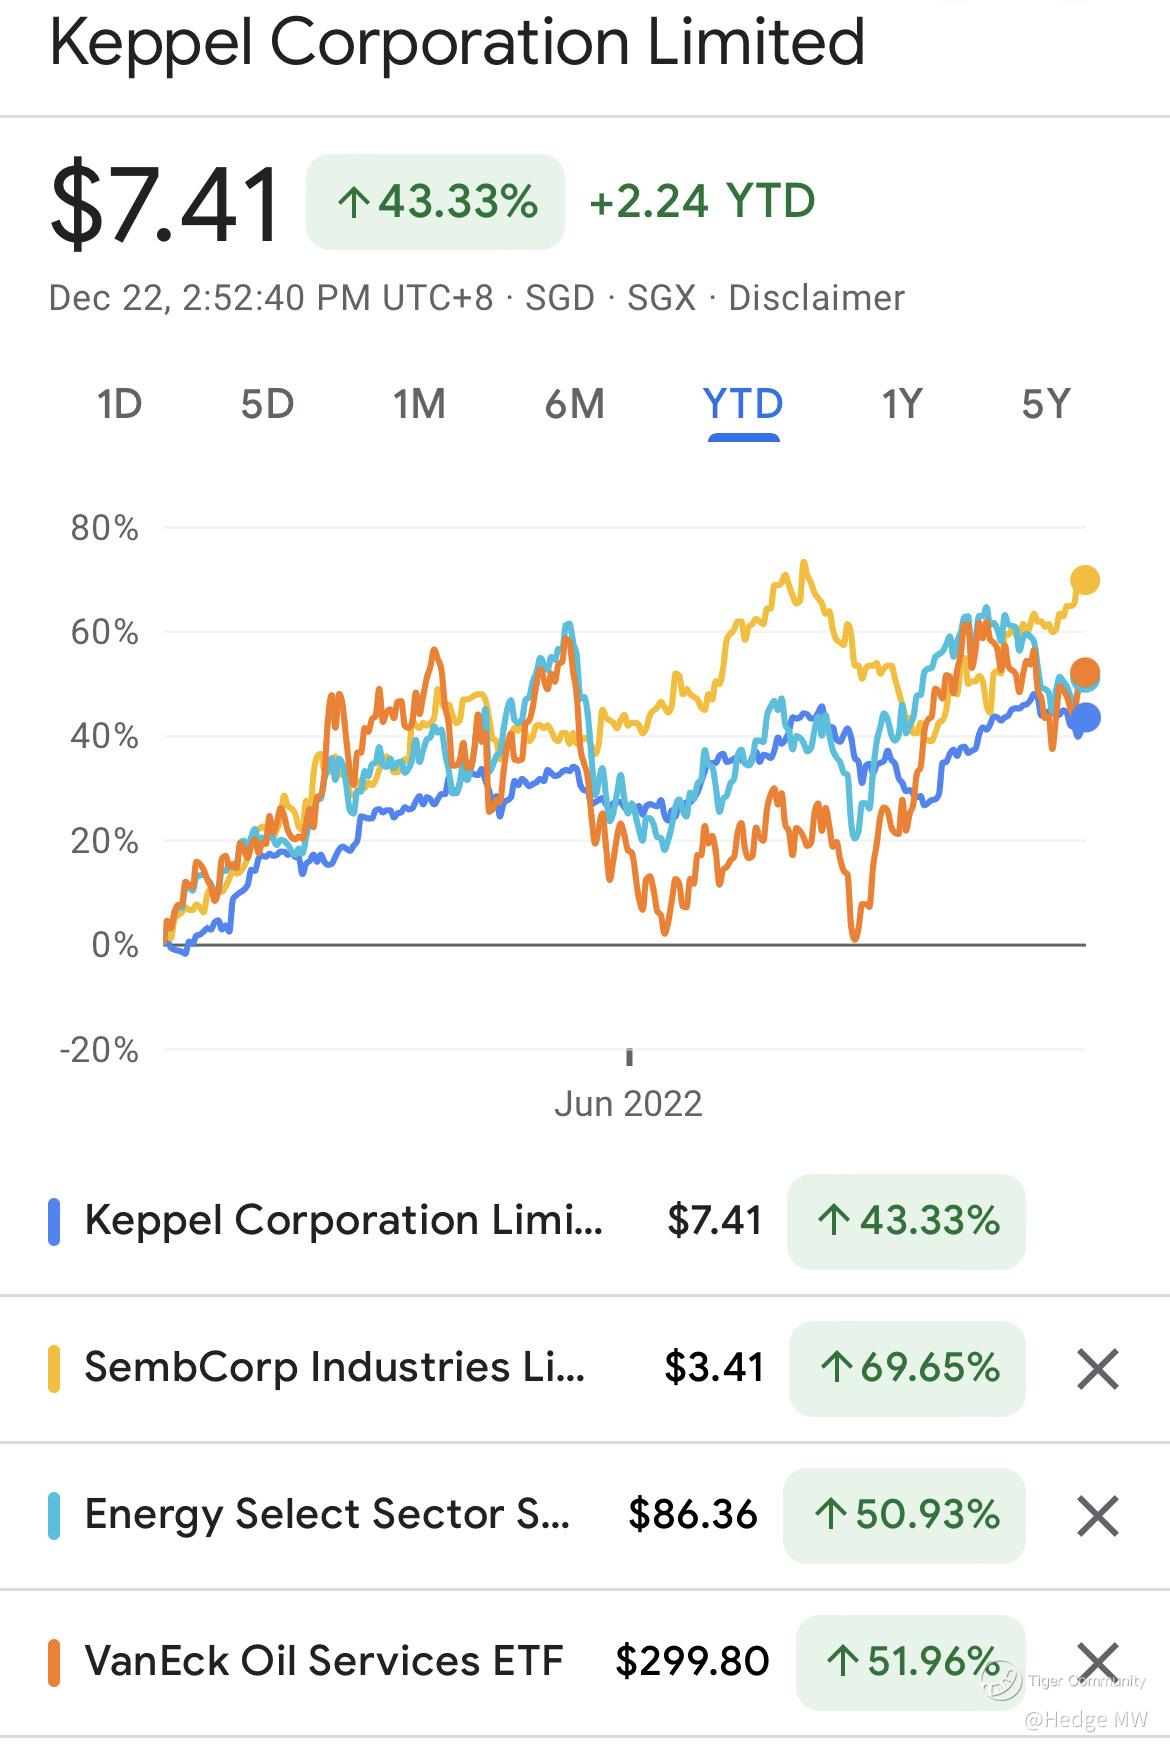Open Energy Select Sector listing name
Viewport: 1170px width, 1746px height.
click(327, 1515)
